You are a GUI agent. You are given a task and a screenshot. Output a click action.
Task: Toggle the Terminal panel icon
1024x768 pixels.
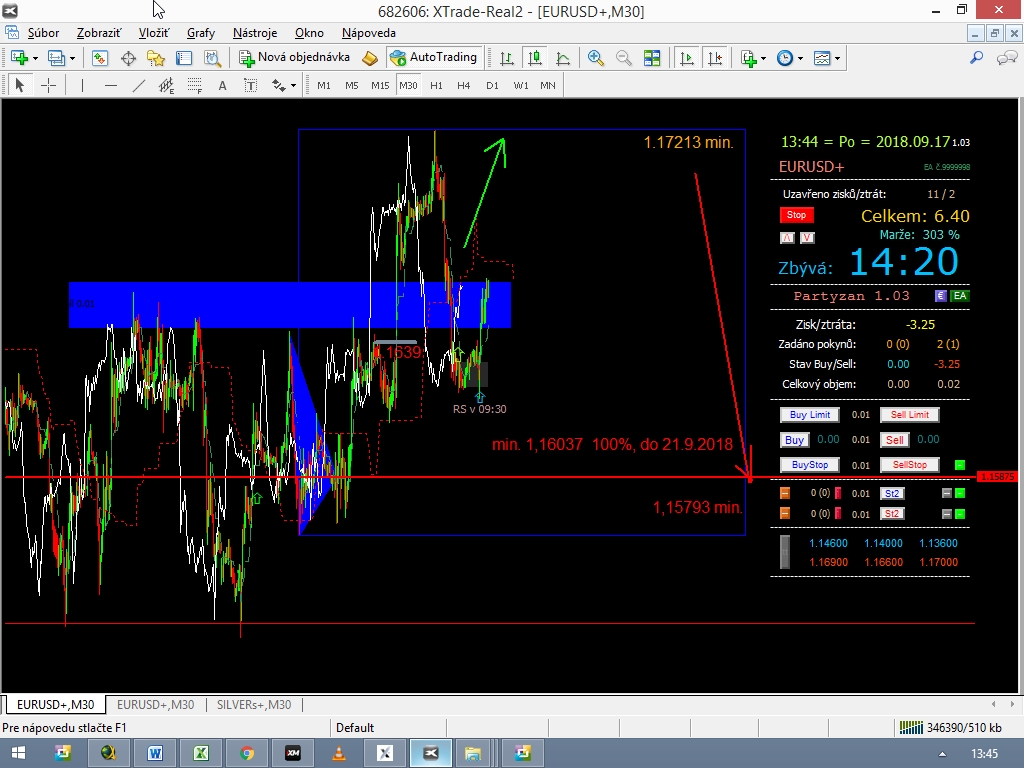point(184,58)
